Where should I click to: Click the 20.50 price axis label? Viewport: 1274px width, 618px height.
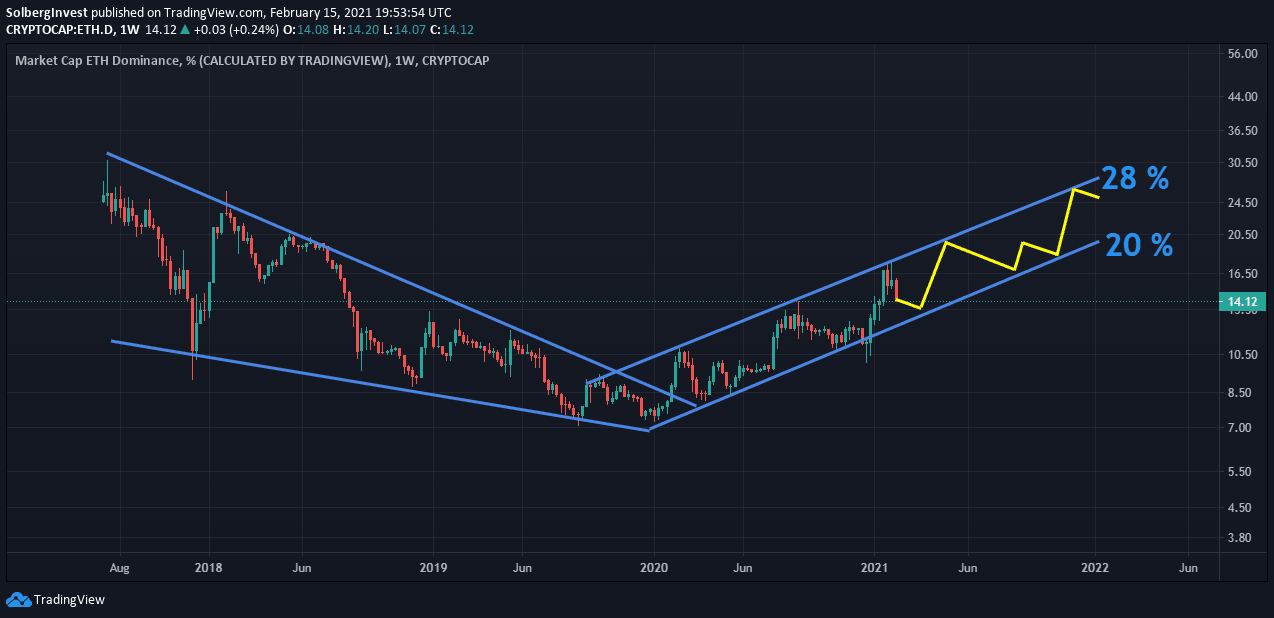(x=1242, y=235)
